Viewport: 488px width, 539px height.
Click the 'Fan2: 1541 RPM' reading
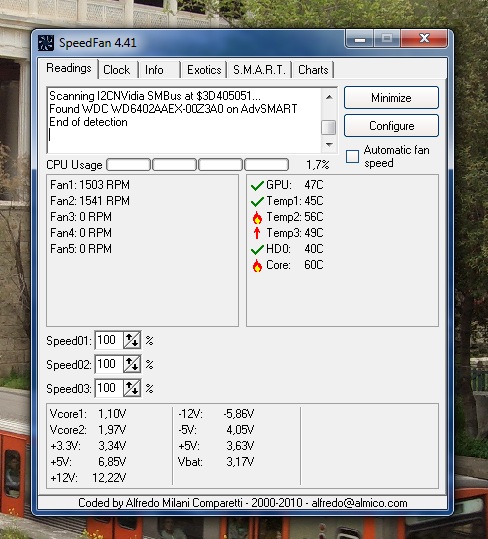tap(90, 201)
